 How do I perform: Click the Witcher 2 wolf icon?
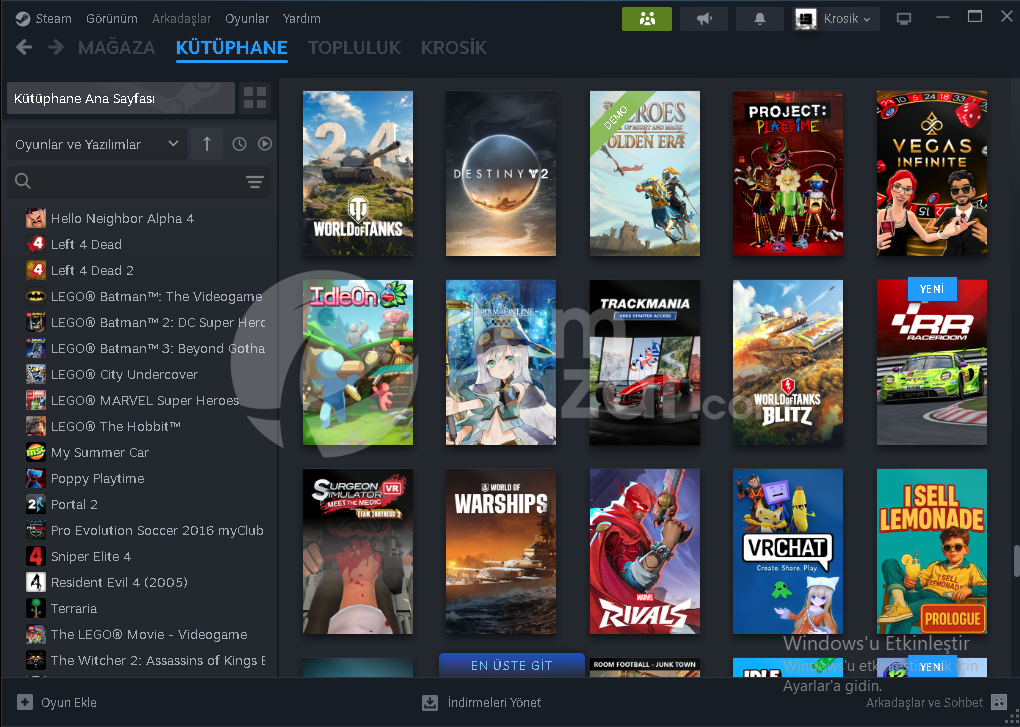(36, 660)
